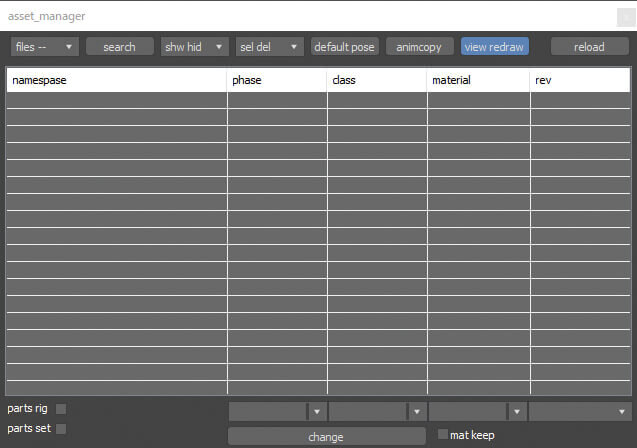The image size is (637, 448).
Task: Tick the mat keep checkbox
Action: click(x=443, y=434)
